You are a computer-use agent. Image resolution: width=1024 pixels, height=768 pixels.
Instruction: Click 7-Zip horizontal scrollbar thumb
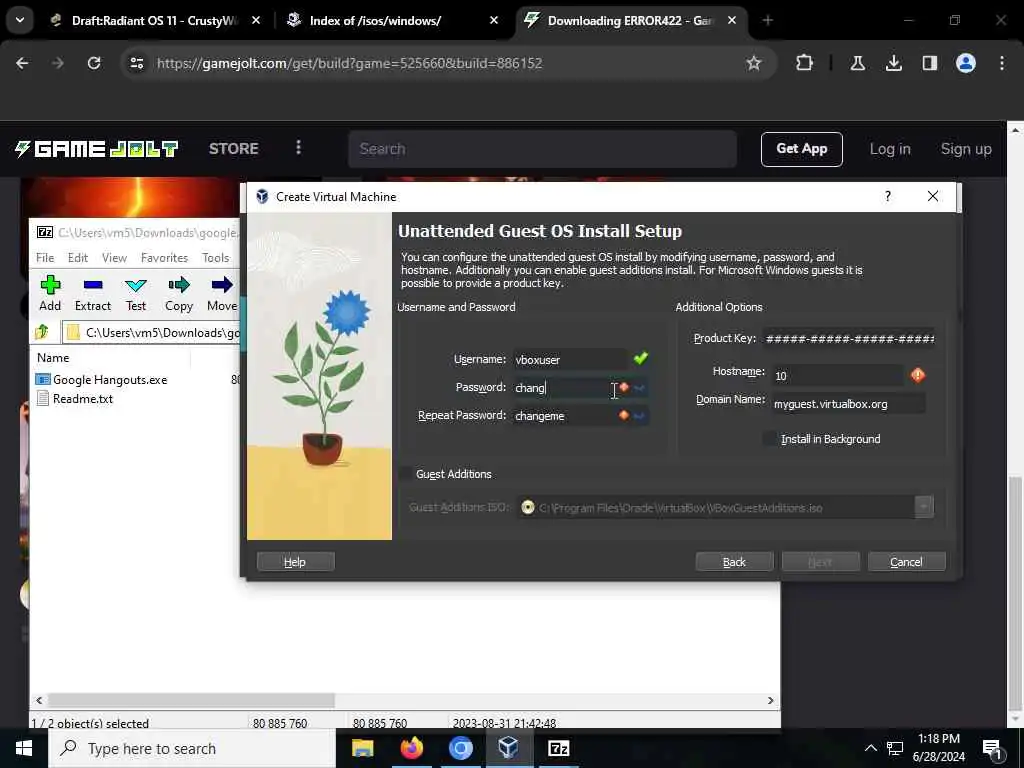[191, 700]
